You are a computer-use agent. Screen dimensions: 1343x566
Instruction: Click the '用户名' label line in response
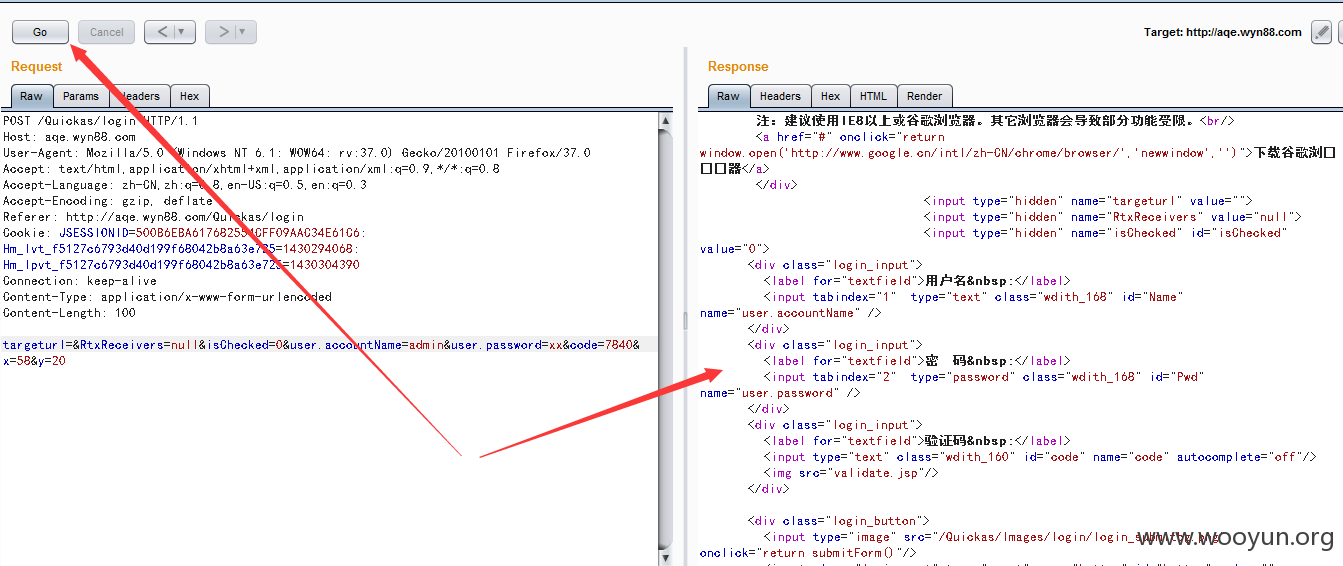coord(916,280)
